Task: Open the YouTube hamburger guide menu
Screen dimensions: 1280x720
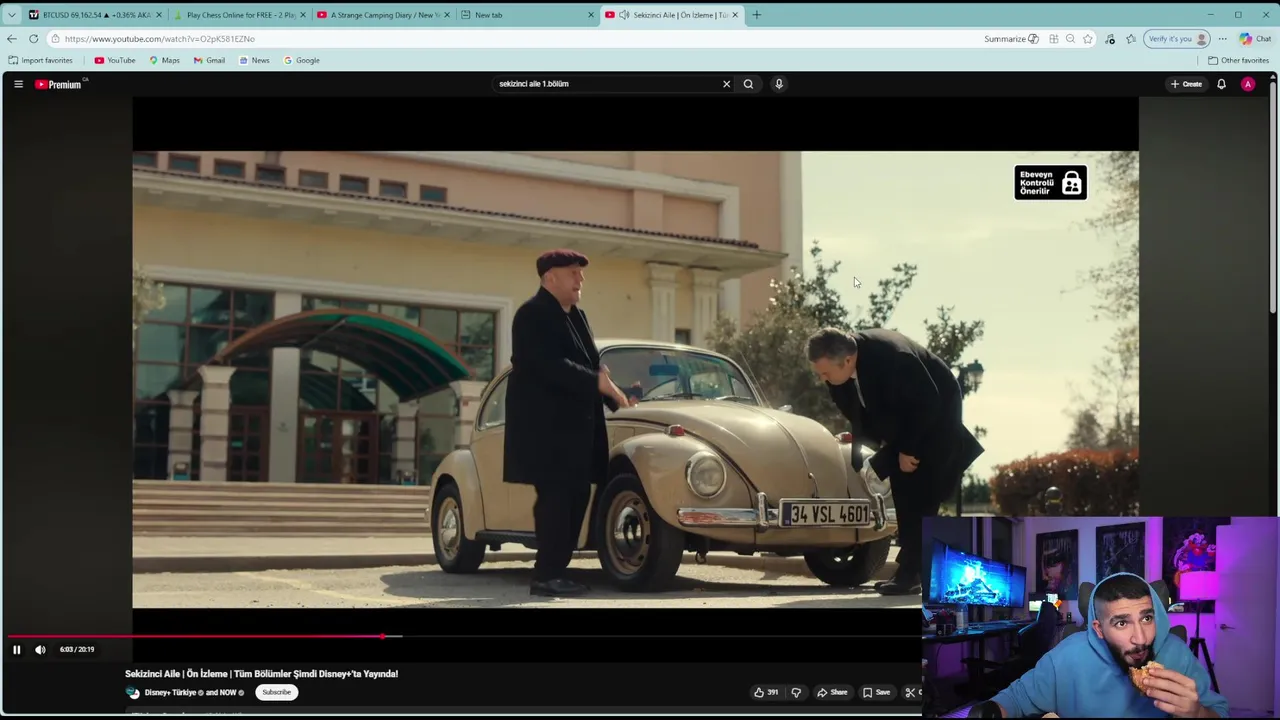Action: point(18,84)
